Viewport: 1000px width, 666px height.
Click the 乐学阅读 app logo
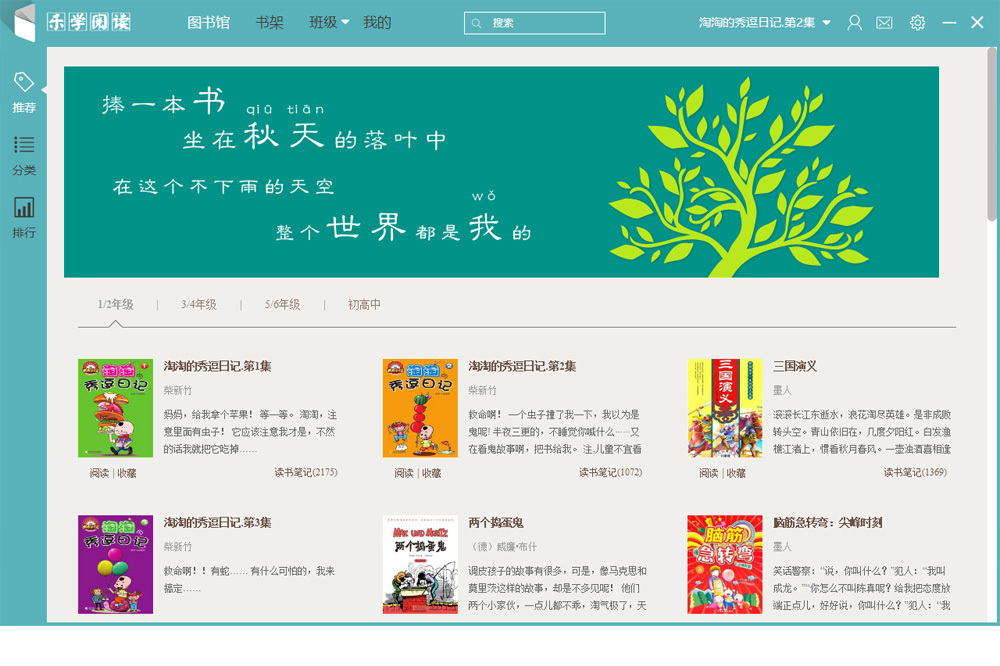click(89, 22)
